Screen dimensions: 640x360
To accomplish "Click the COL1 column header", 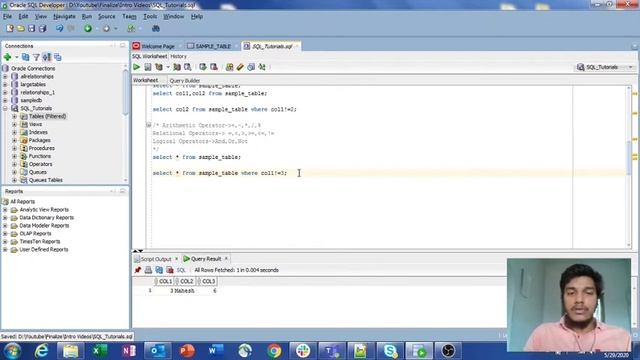I will pyautogui.click(x=165, y=282).
